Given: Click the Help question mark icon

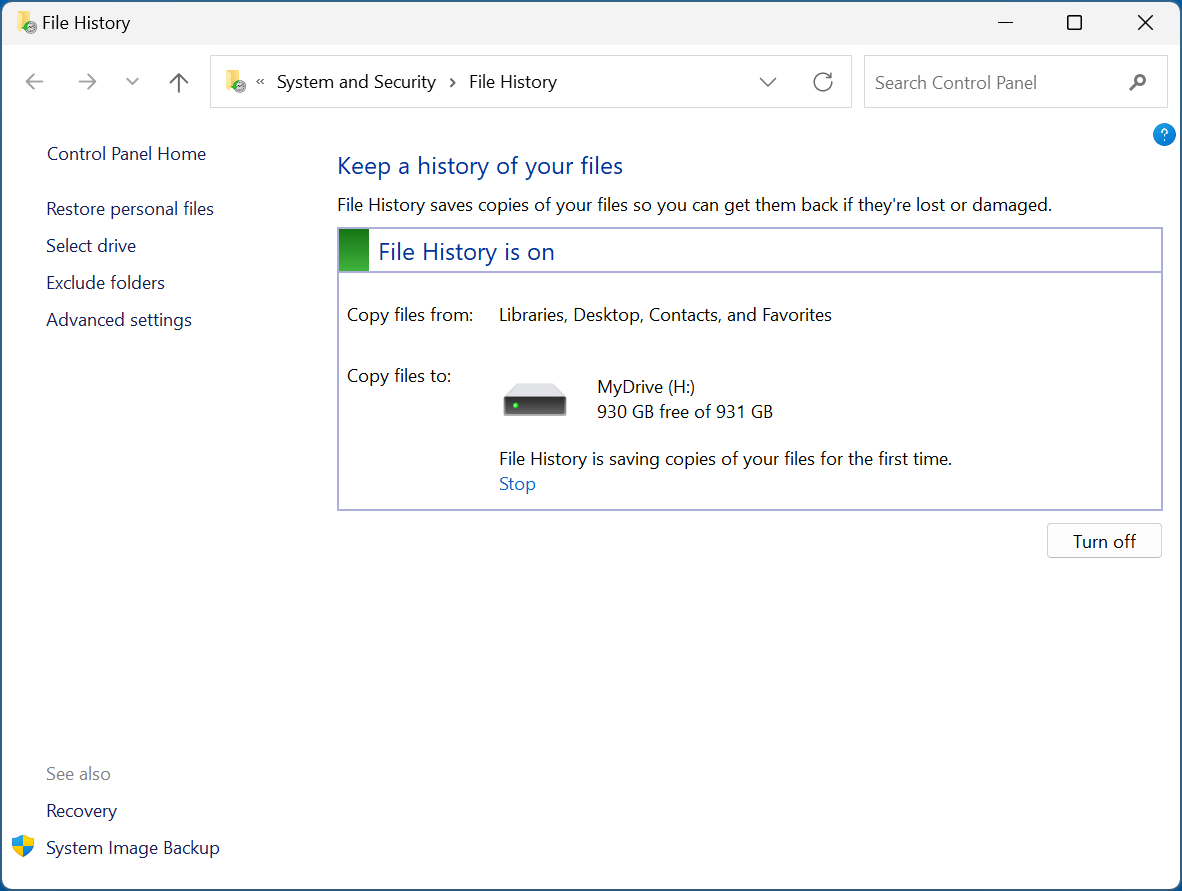Looking at the screenshot, I should 1163,134.
